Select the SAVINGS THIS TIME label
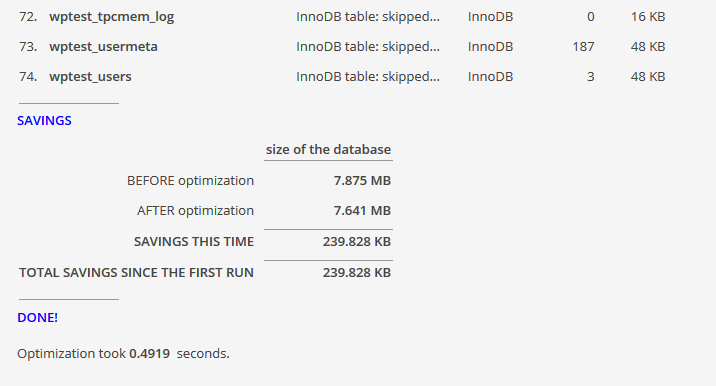The image size is (716, 386). [x=194, y=241]
